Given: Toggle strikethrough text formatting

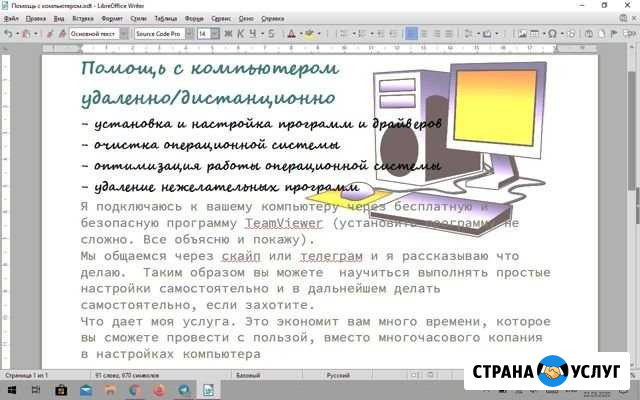Looking at the screenshot, I should (x=266, y=33).
